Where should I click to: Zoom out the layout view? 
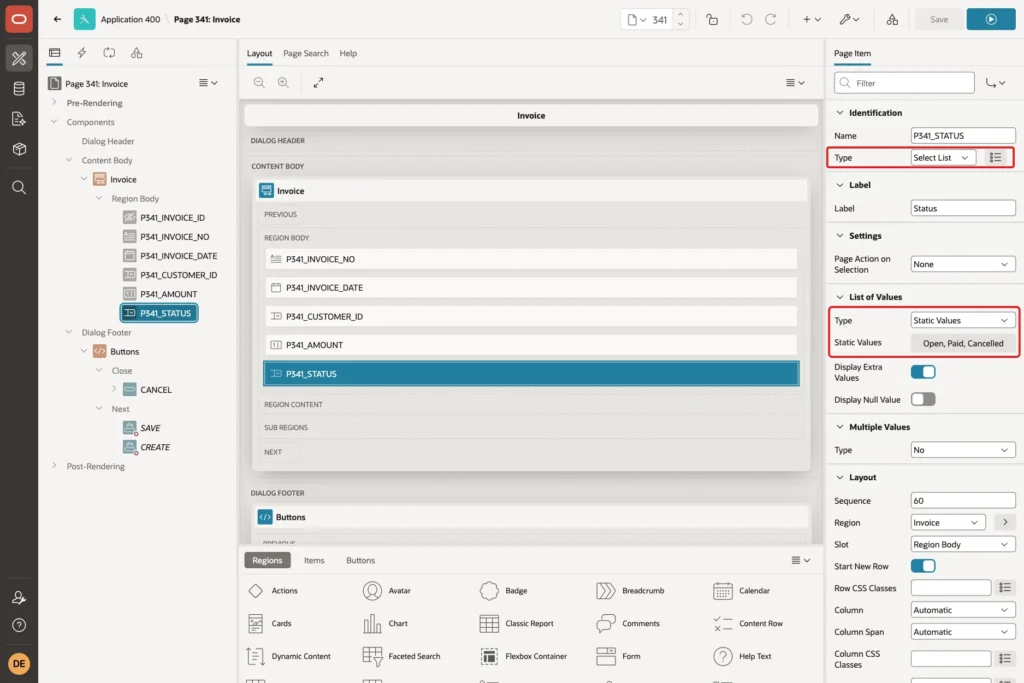point(259,82)
